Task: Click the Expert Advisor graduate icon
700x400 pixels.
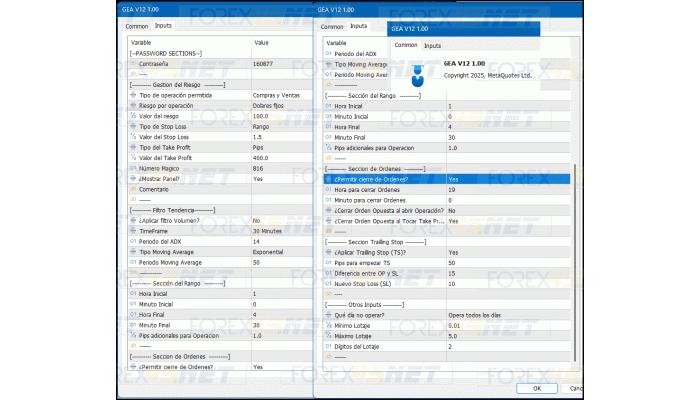Action: (418, 73)
